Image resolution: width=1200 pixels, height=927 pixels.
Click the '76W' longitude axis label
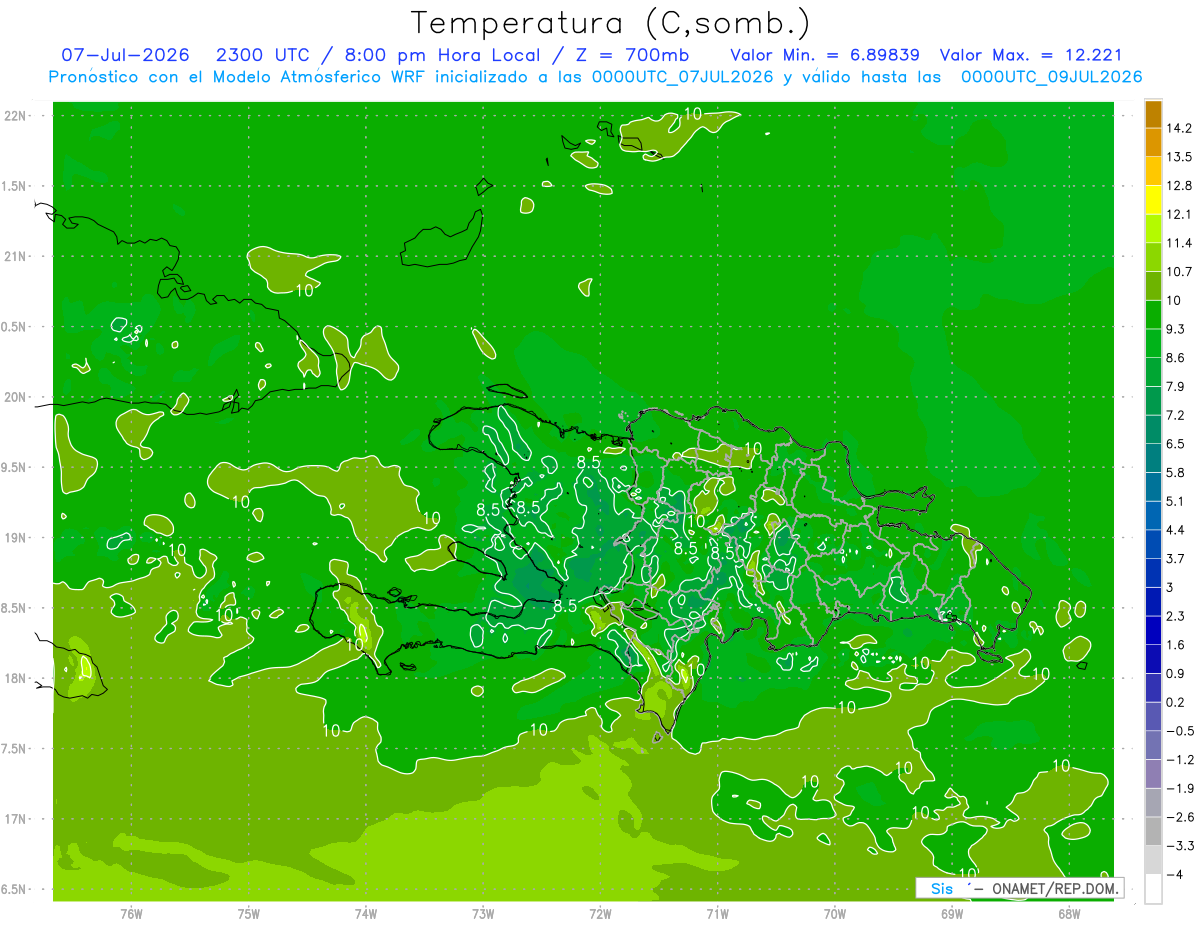point(131,914)
